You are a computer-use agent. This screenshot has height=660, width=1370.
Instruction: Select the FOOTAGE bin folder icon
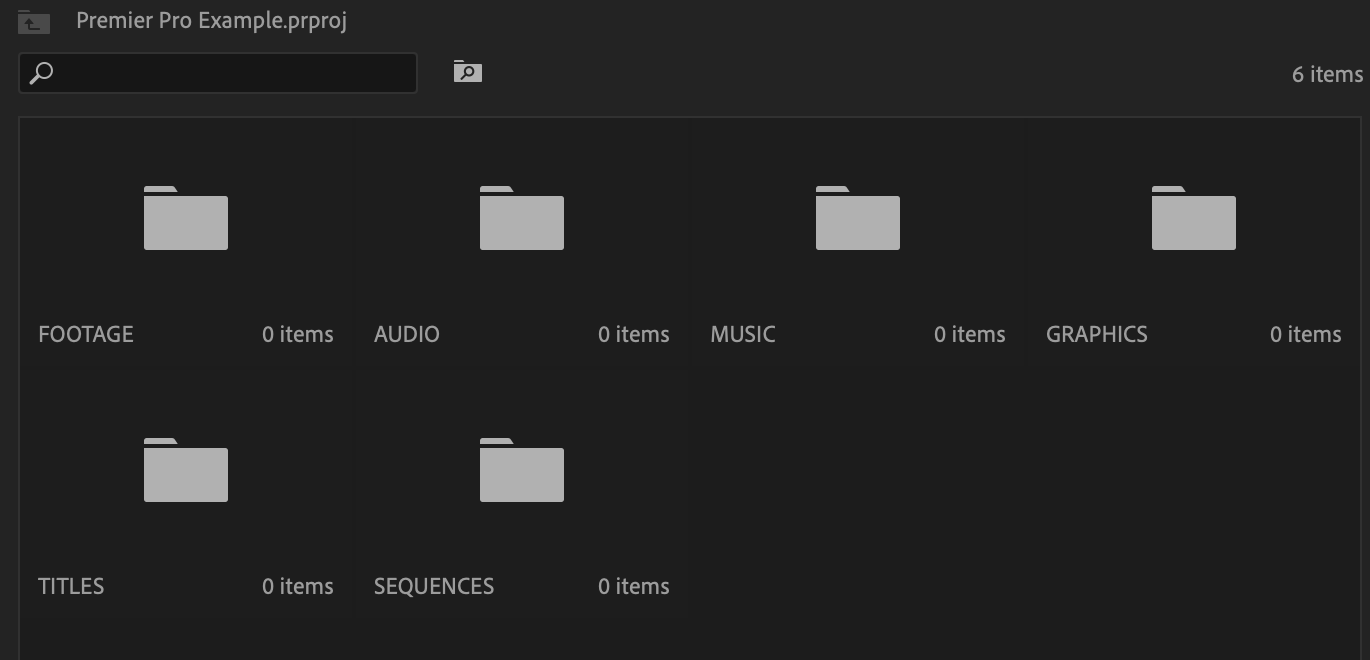(x=185, y=221)
